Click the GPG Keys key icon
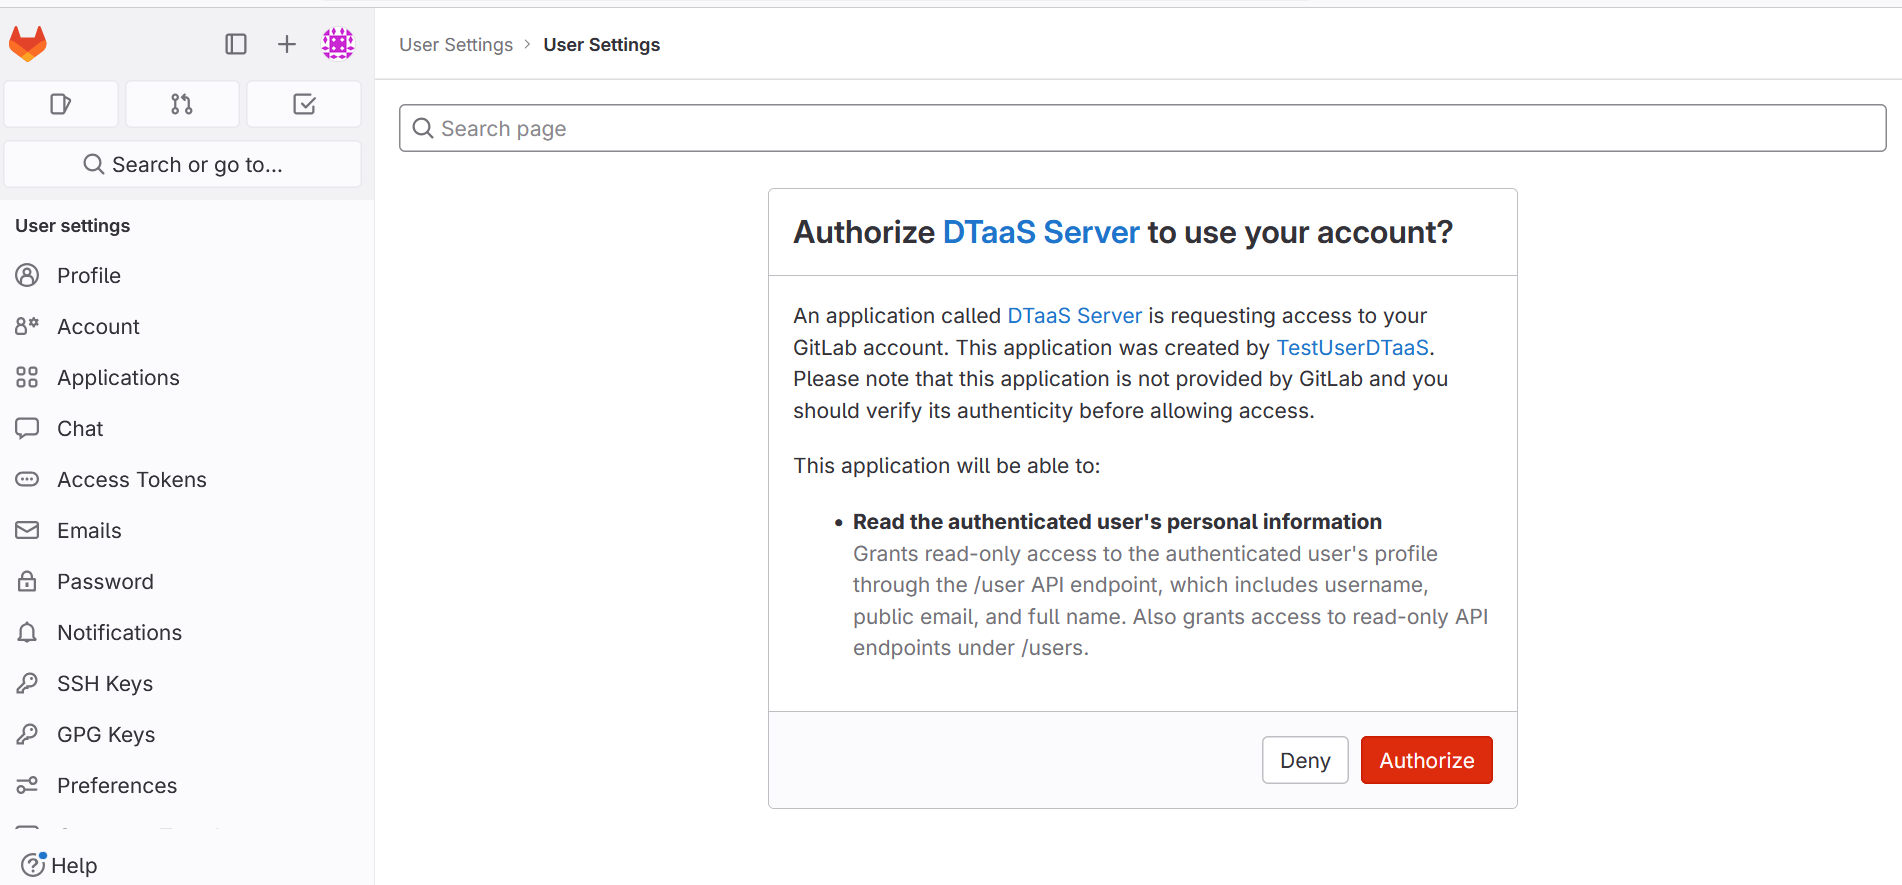 27,734
